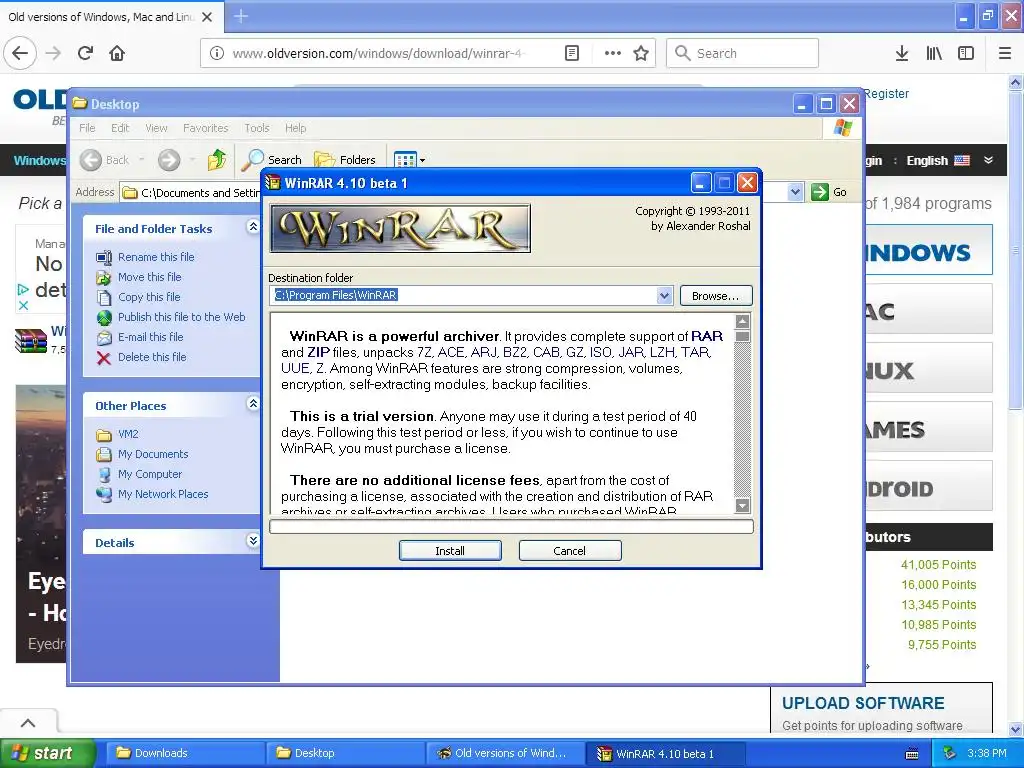Toggle reader view in Firefox address bar
This screenshot has width=1024, height=768.
point(572,53)
